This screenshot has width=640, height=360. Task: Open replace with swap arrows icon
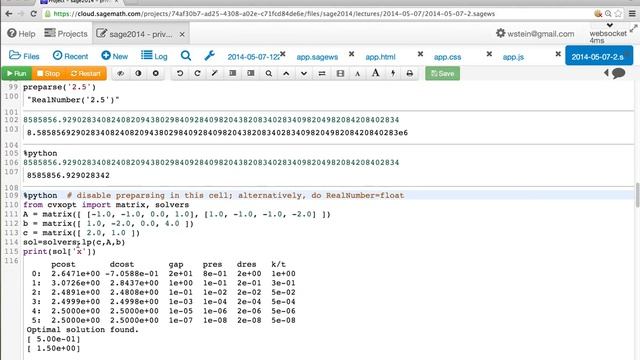point(322,73)
